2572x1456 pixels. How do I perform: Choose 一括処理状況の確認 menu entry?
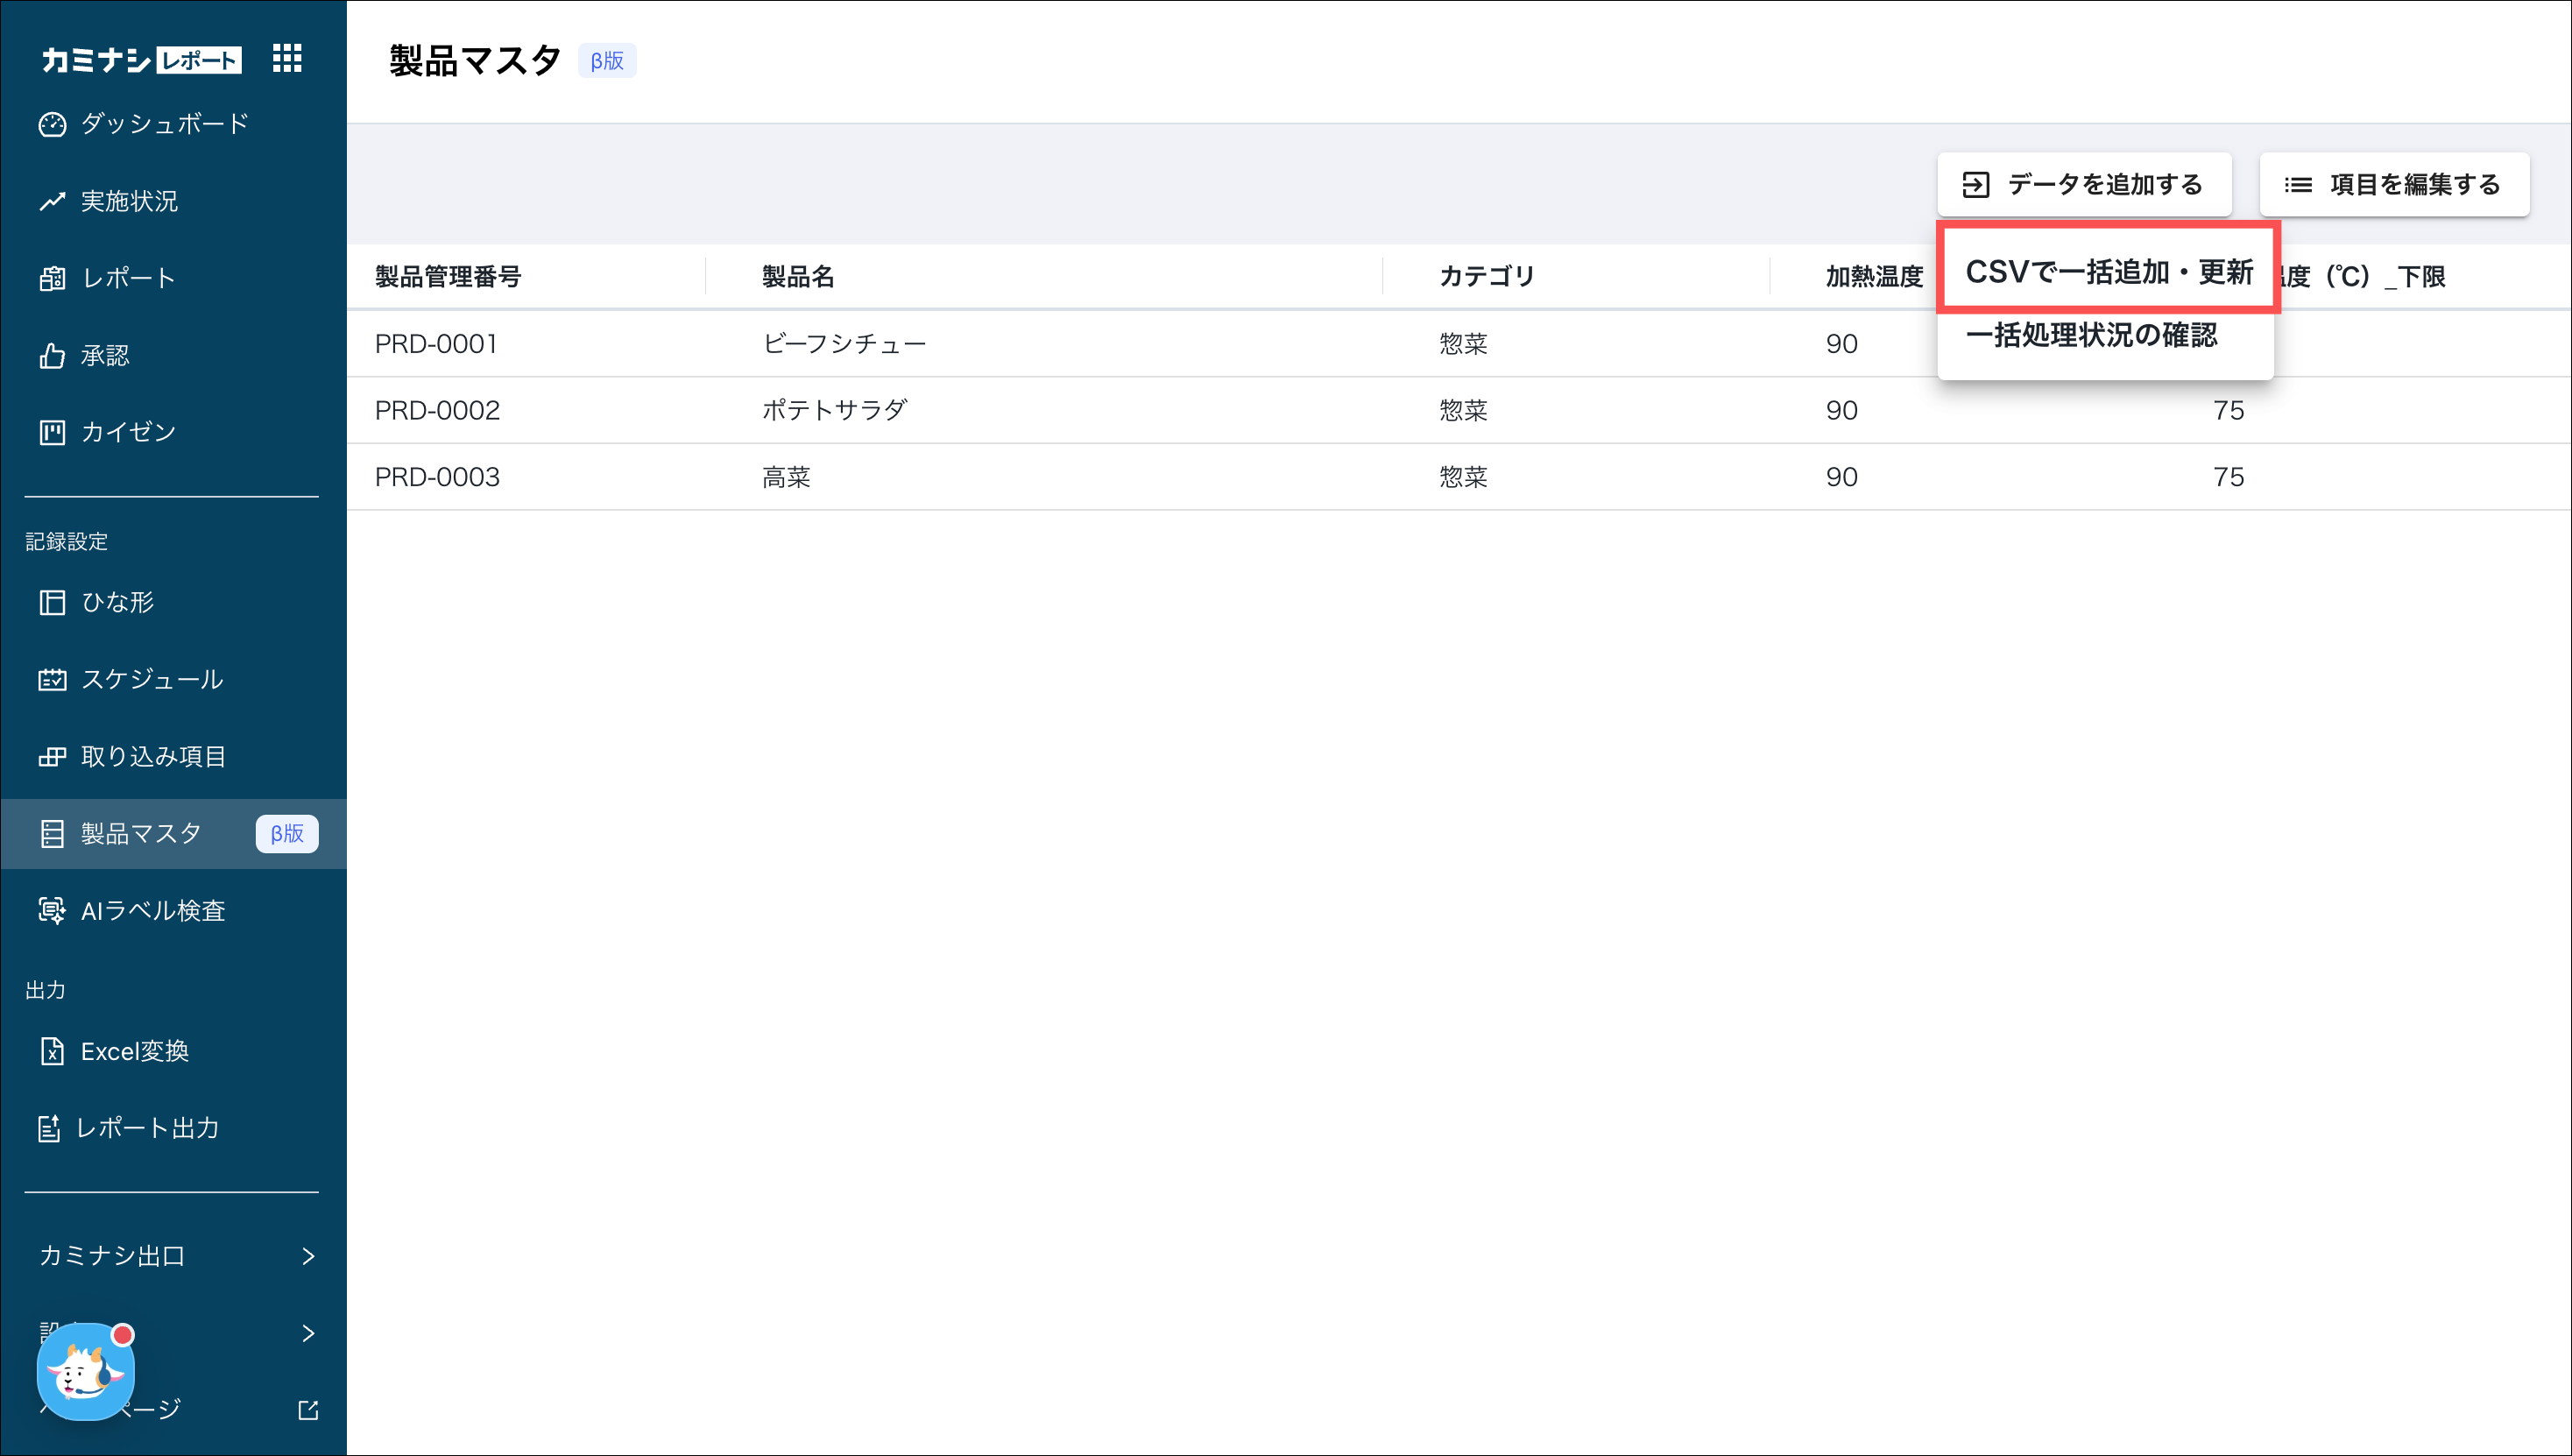[x=2091, y=335]
